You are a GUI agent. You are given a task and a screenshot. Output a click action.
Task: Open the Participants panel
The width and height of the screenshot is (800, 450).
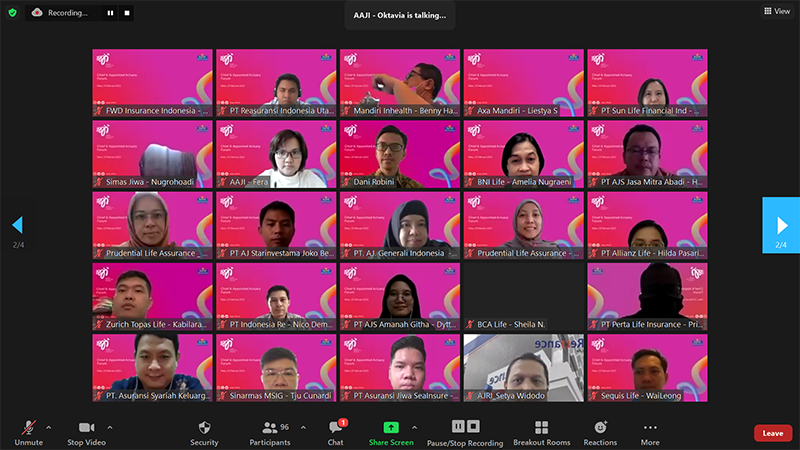click(x=270, y=433)
